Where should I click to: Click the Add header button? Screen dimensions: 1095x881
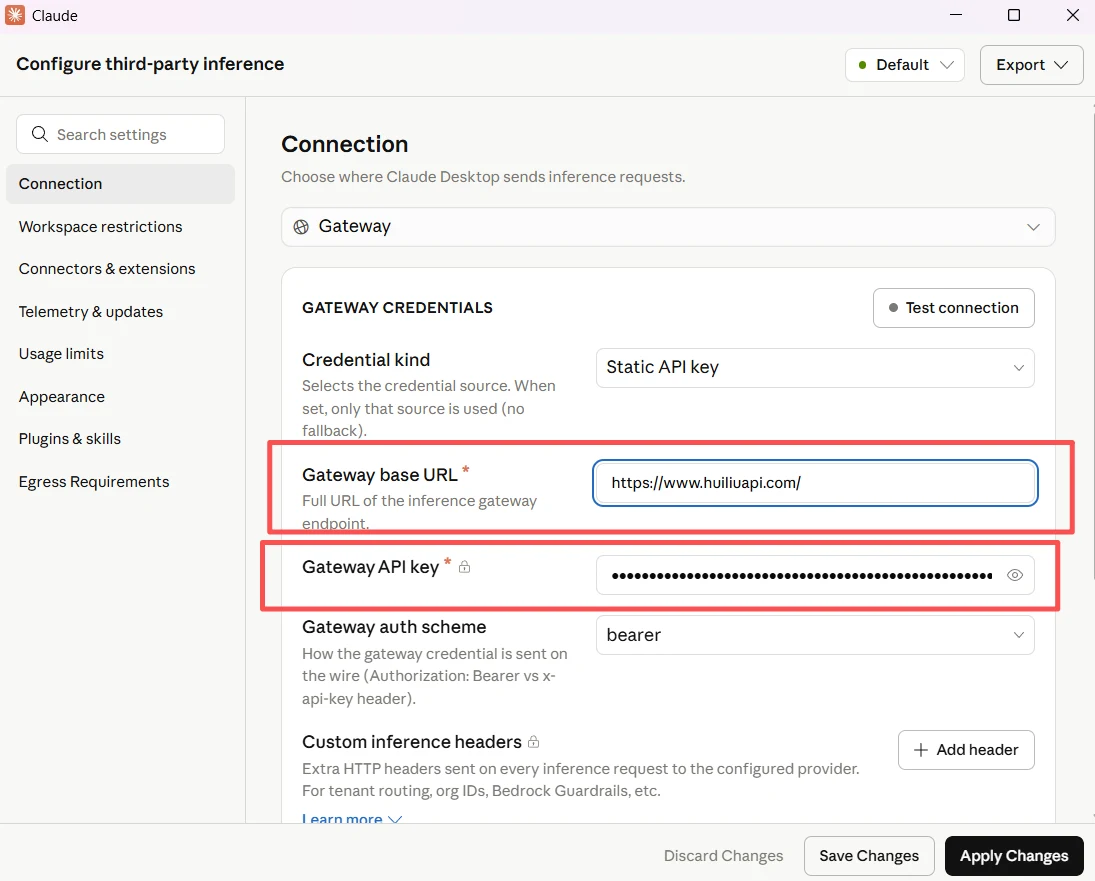coord(966,750)
